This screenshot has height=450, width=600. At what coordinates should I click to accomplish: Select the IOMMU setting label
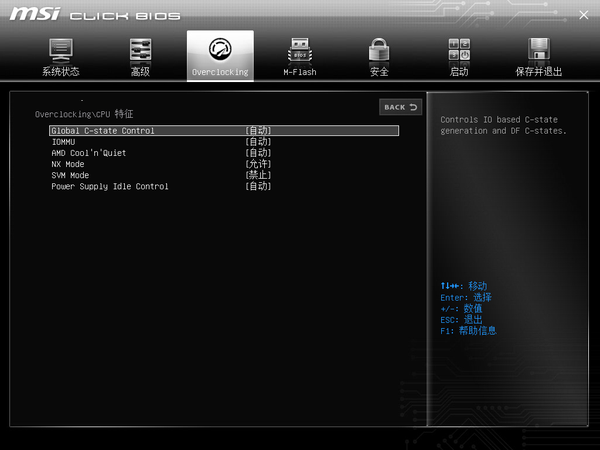64,142
